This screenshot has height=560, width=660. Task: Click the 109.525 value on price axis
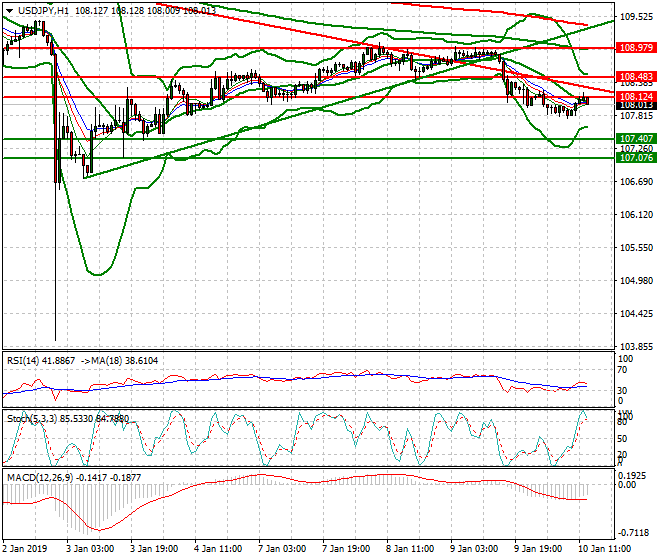click(637, 17)
